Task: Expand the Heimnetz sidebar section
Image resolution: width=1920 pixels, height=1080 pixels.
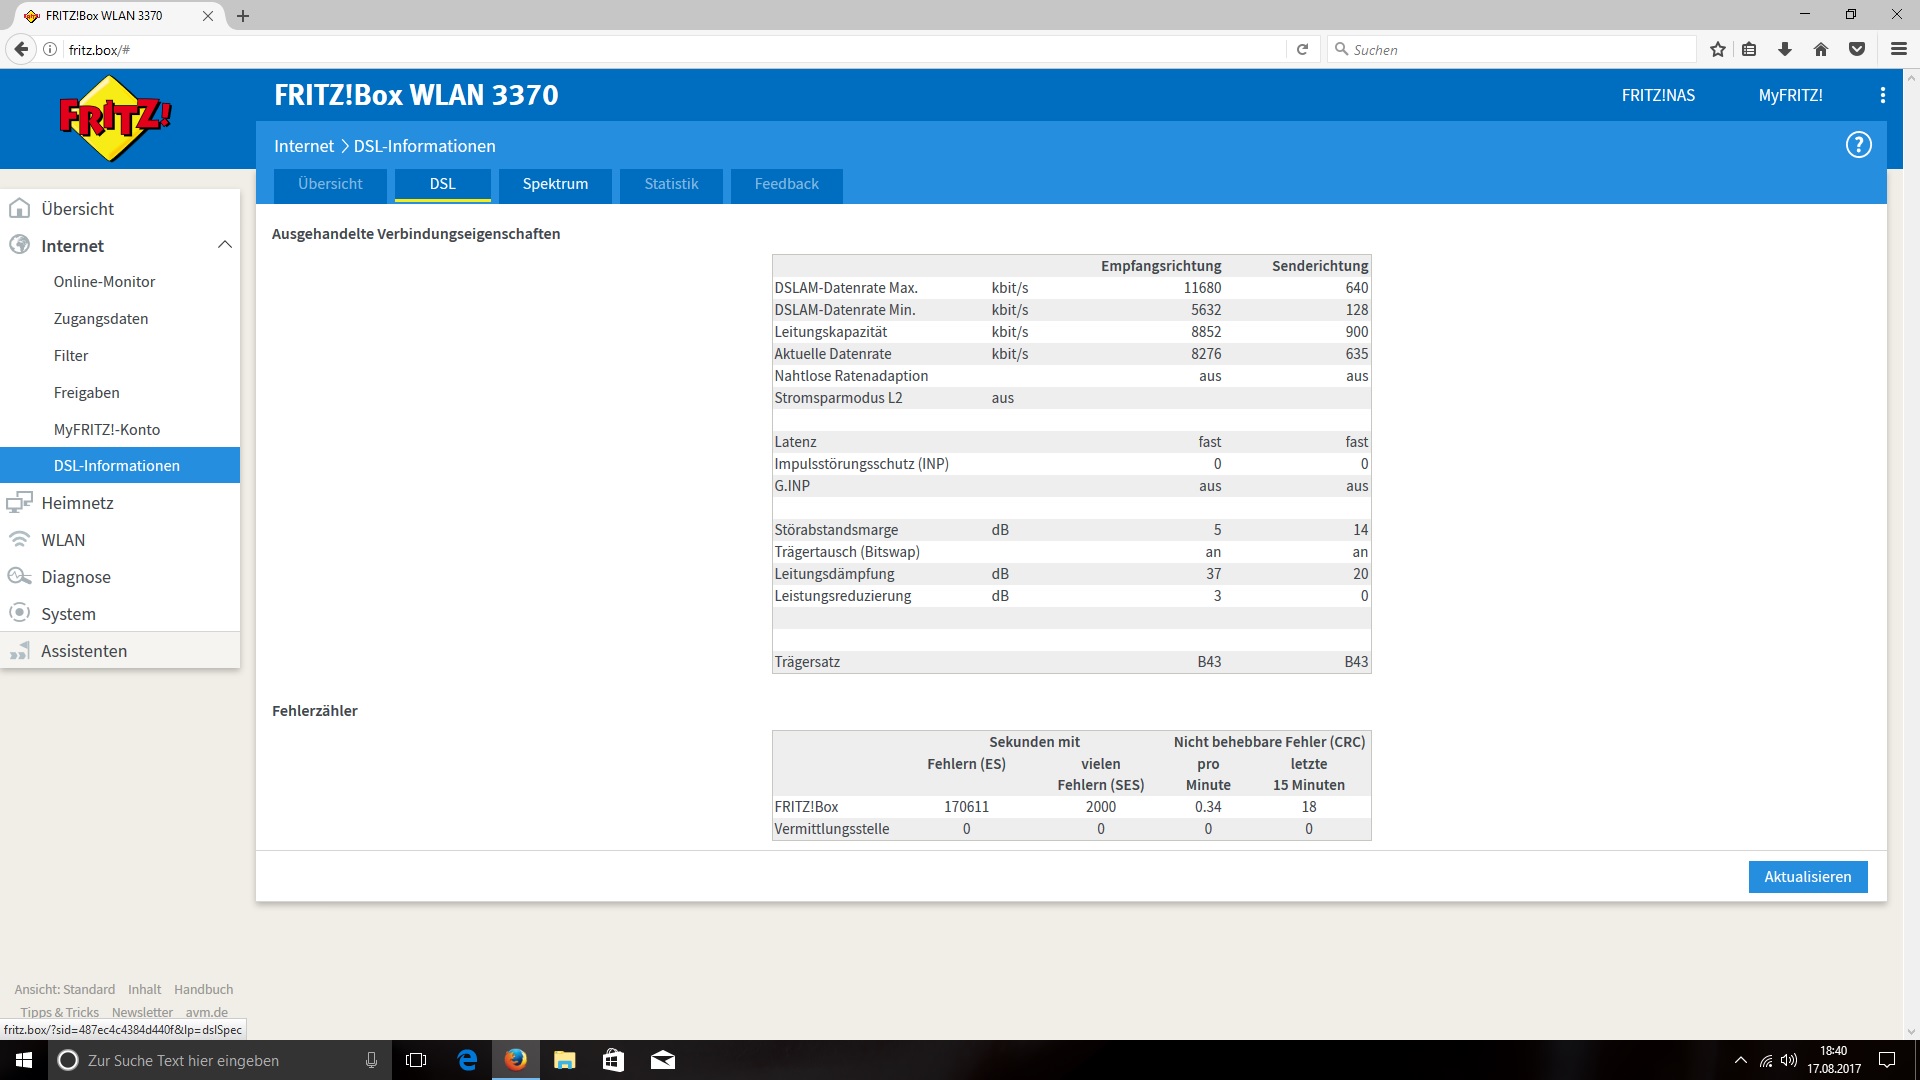Action: click(77, 503)
